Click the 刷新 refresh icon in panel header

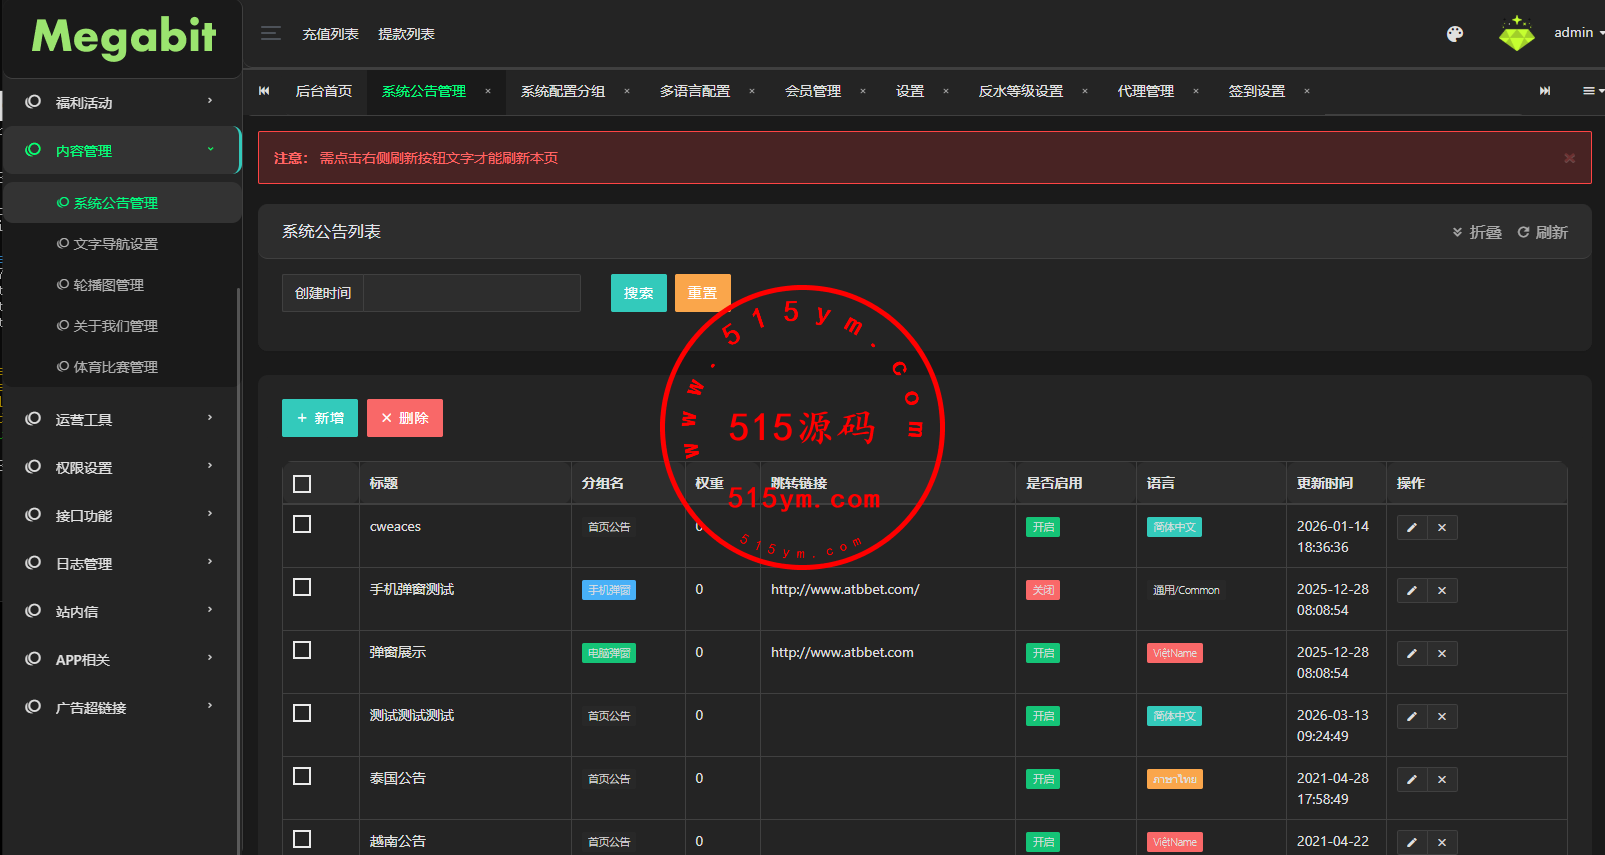tap(1542, 232)
